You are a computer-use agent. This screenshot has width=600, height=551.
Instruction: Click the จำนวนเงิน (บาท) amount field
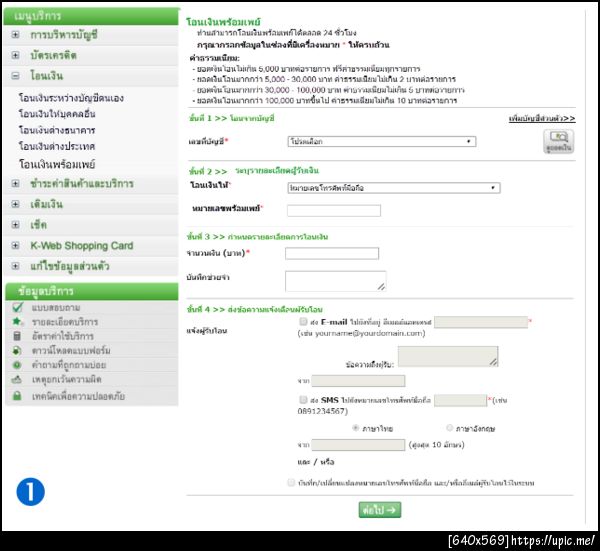[x=332, y=253]
